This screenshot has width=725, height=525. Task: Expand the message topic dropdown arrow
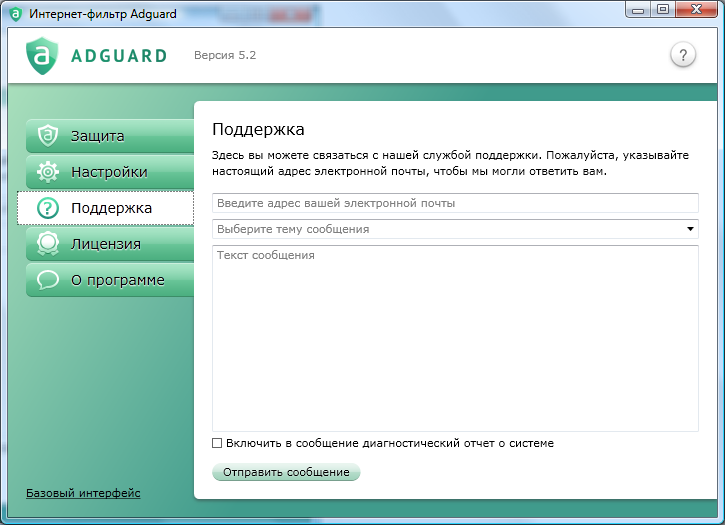coord(690,229)
